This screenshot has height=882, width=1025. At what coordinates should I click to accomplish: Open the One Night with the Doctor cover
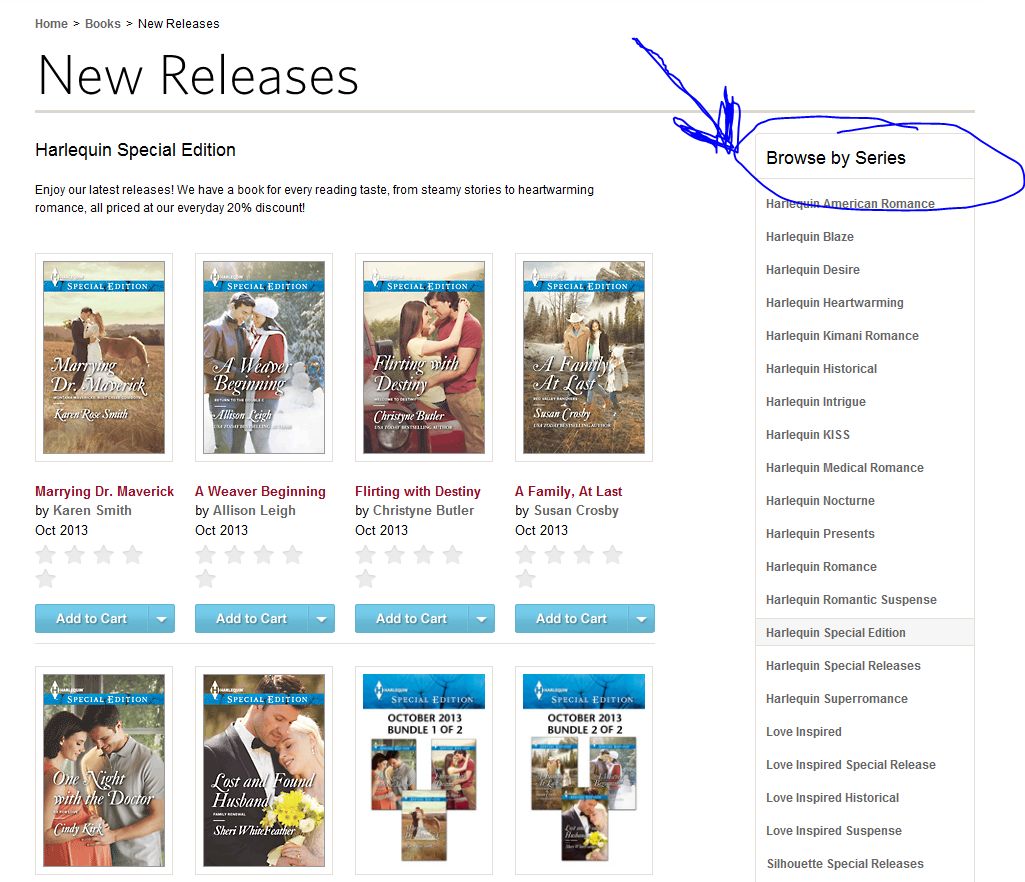tap(104, 770)
